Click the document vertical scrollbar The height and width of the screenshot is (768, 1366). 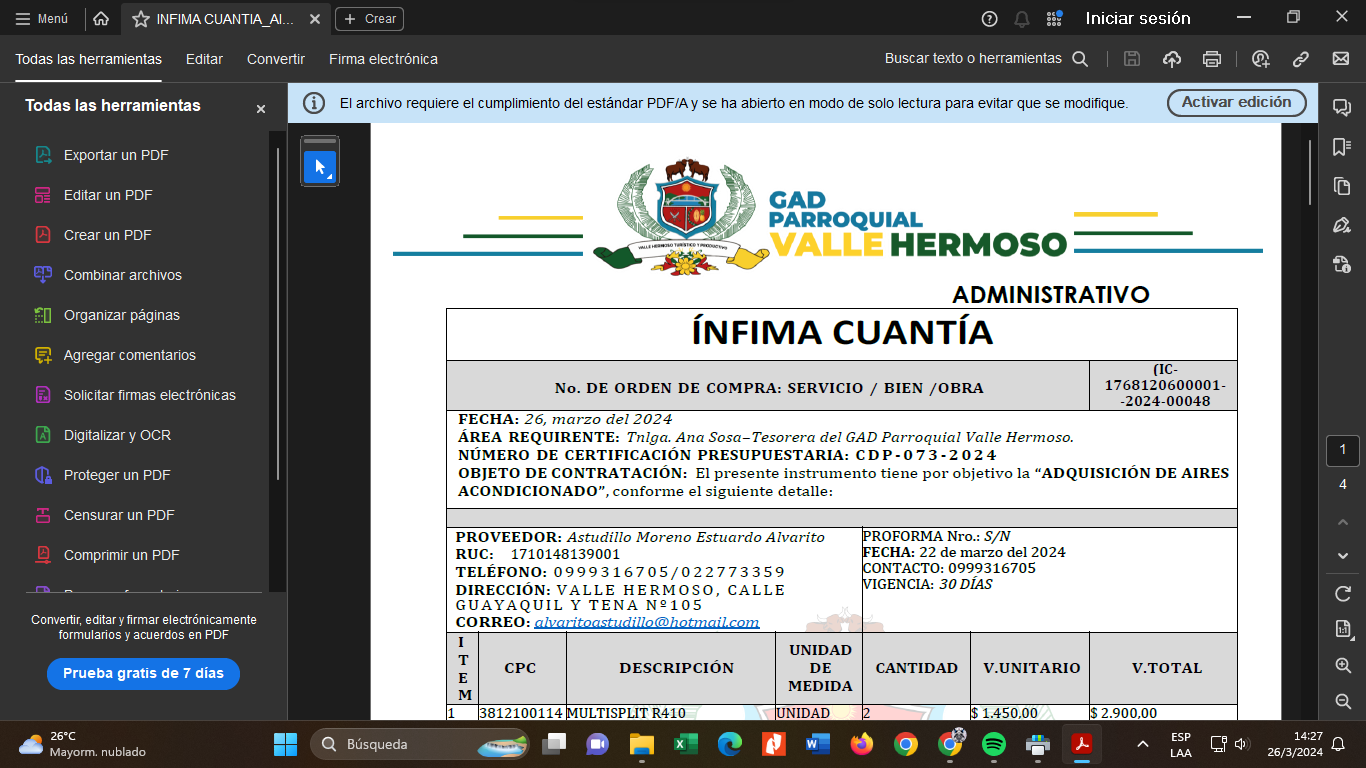click(1310, 200)
